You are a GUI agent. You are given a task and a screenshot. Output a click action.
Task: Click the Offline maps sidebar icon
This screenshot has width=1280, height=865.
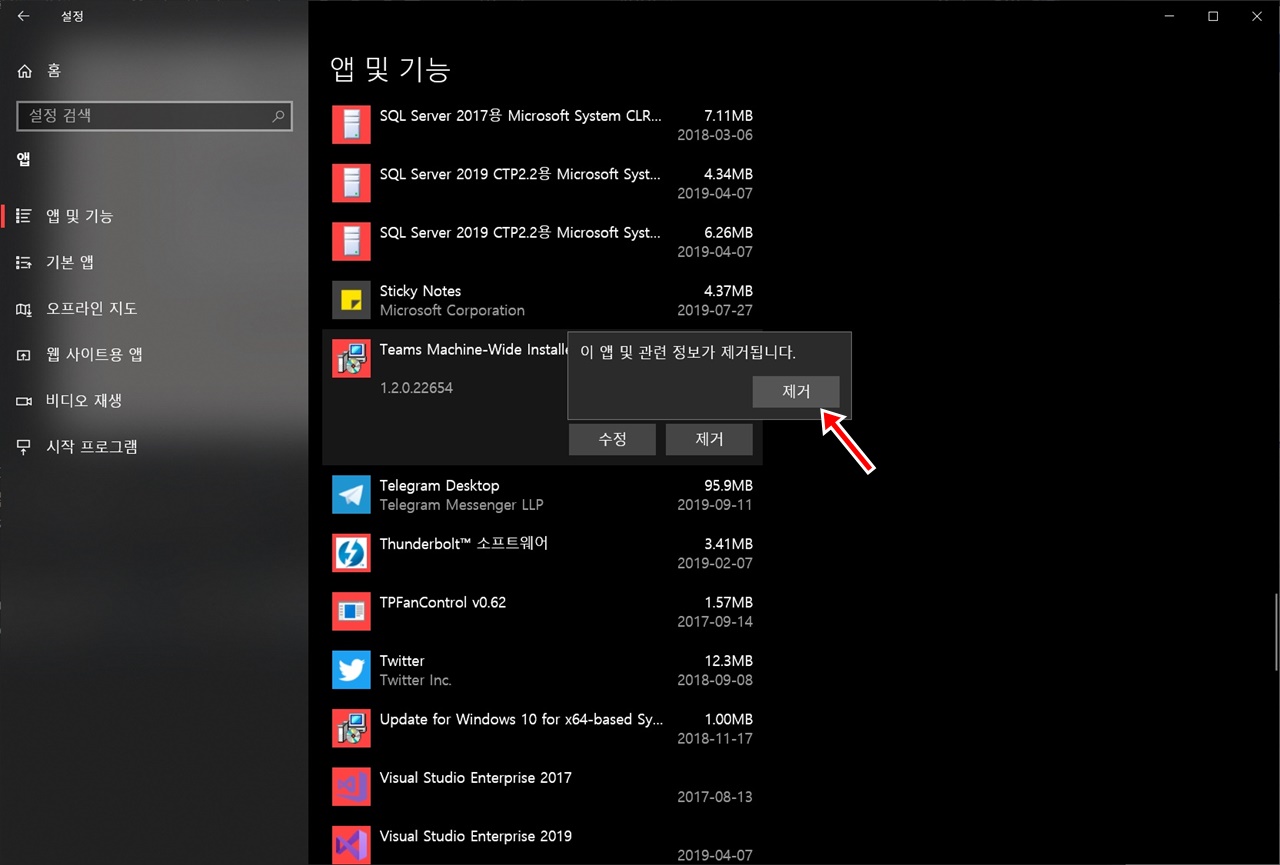pos(24,309)
